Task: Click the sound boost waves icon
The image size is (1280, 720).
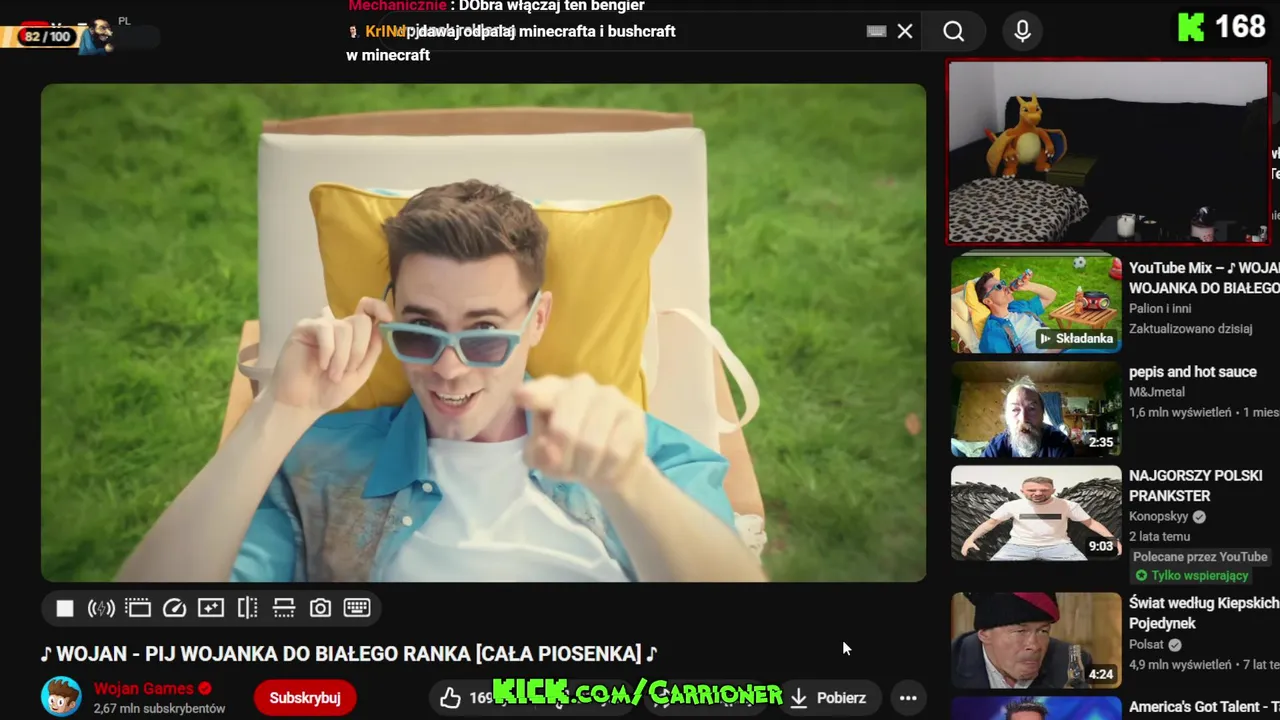Action: (x=101, y=608)
